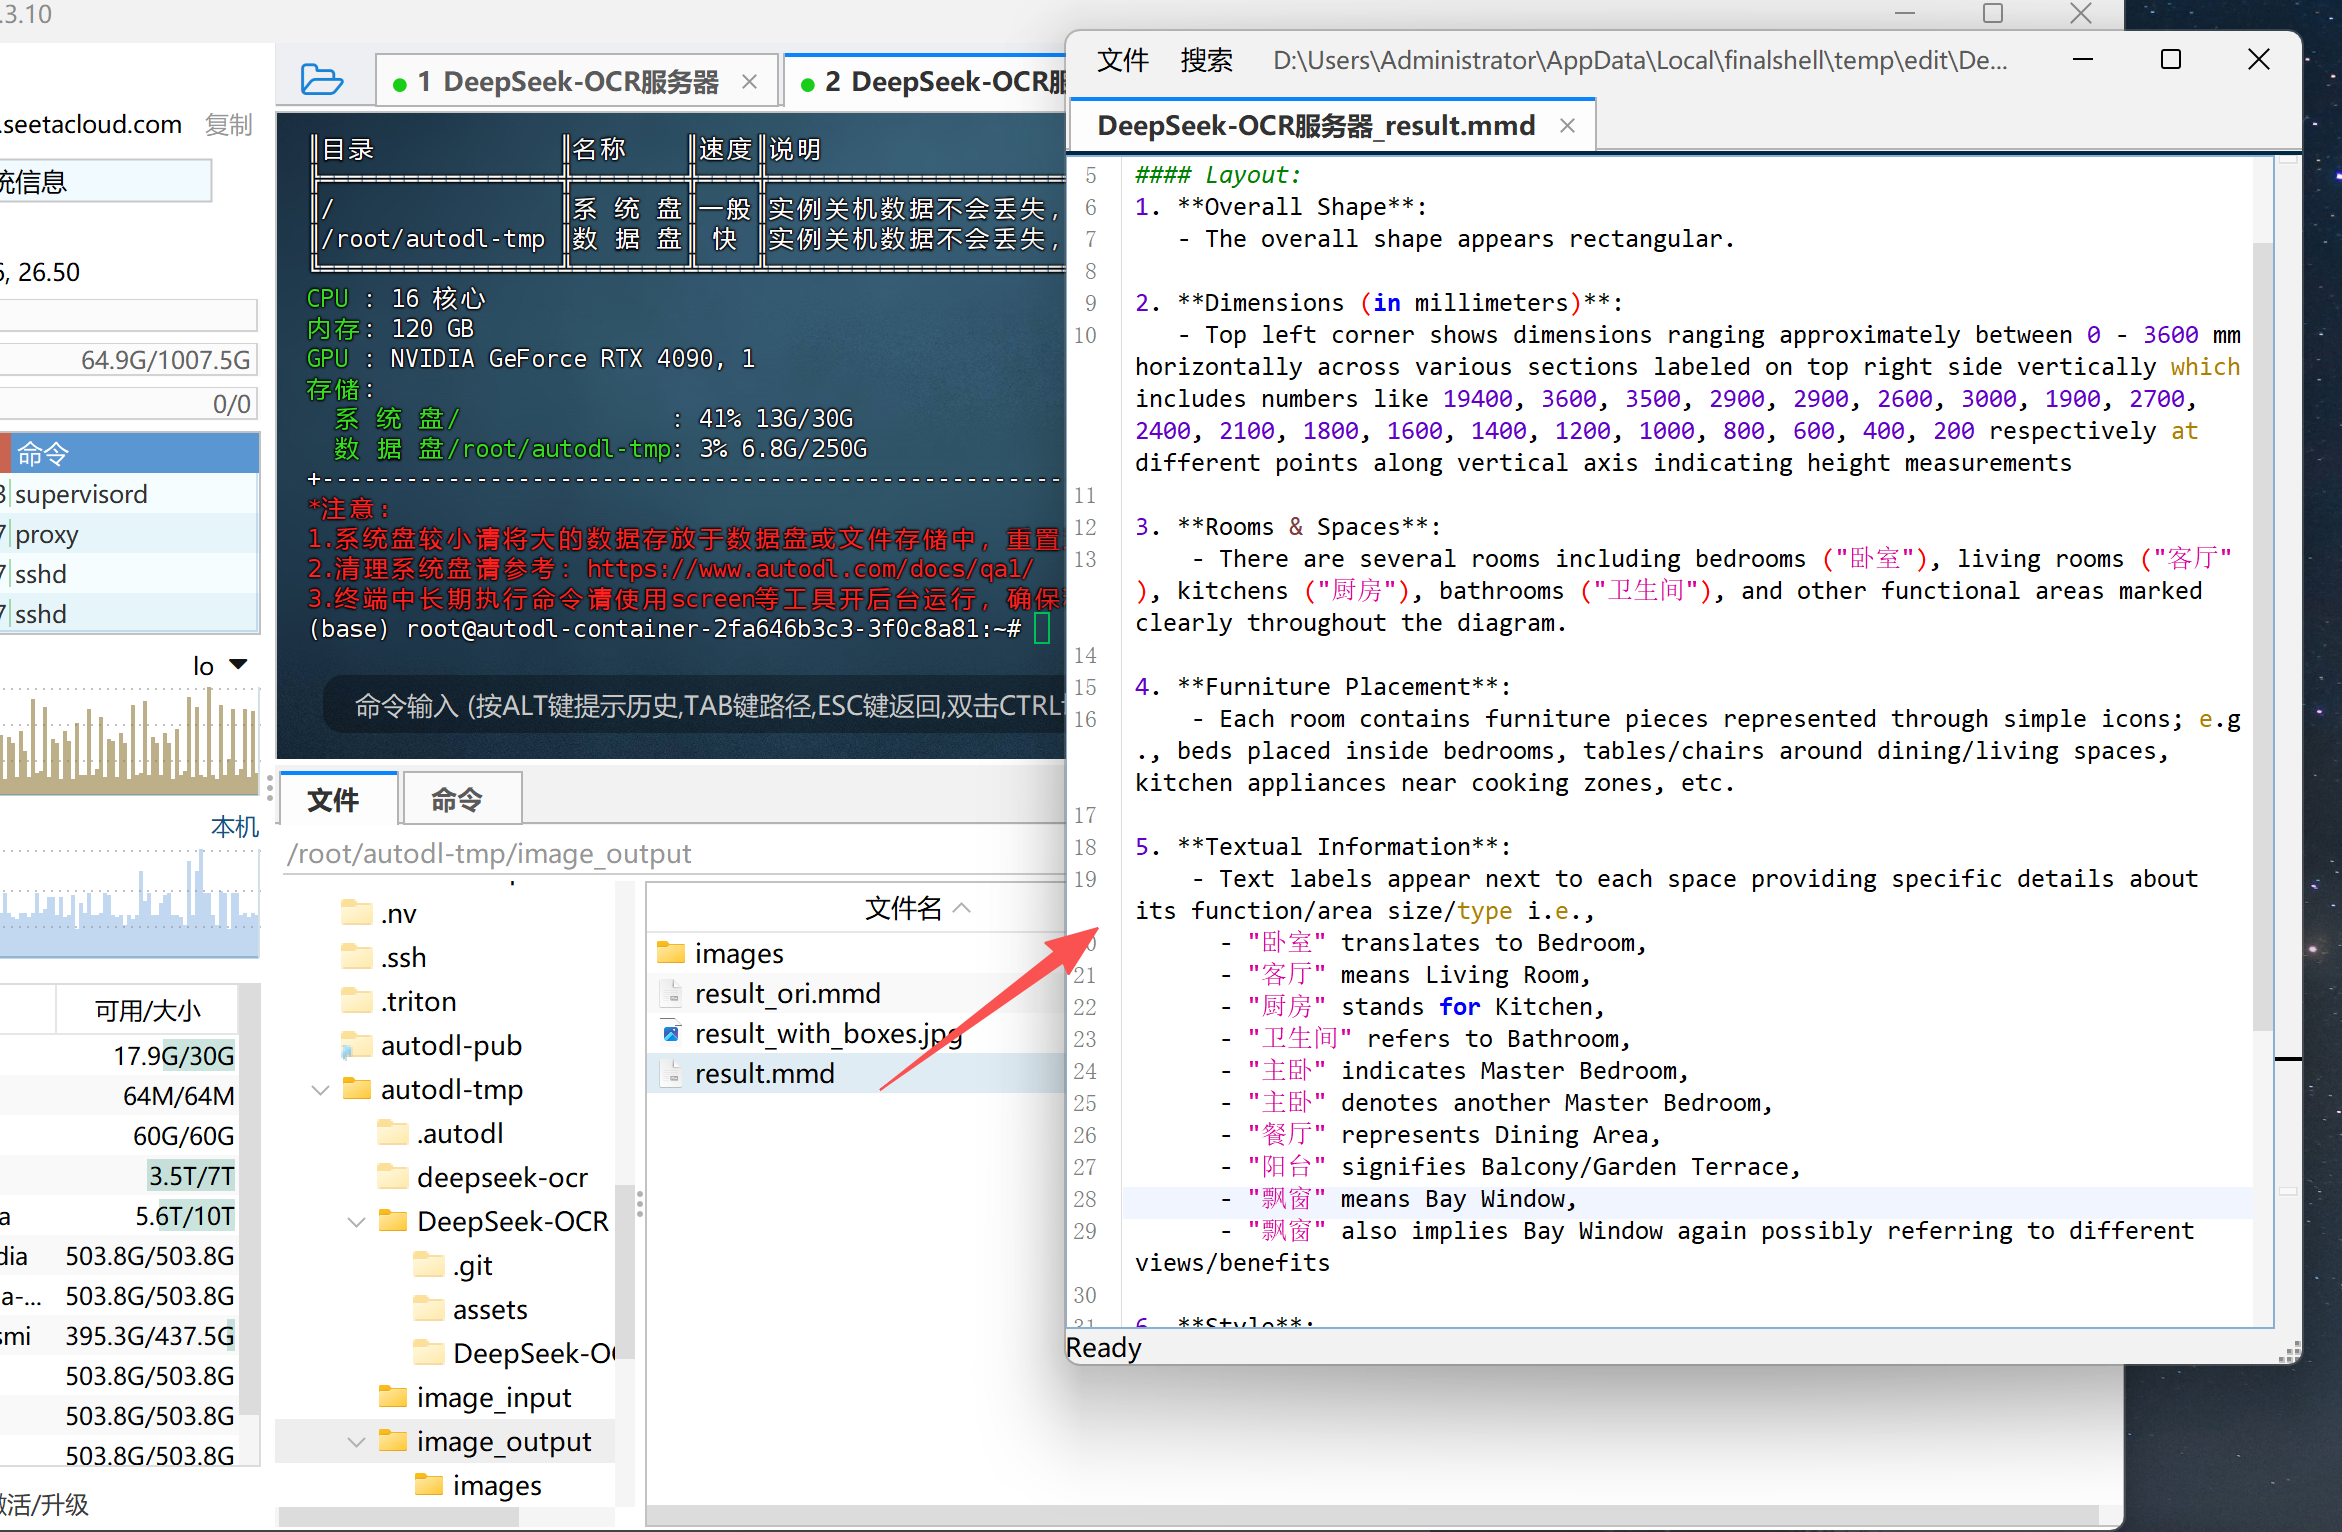The width and height of the screenshot is (2342, 1532).
Task: Click the 复制 link beside host address
Action: tap(228, 125)
